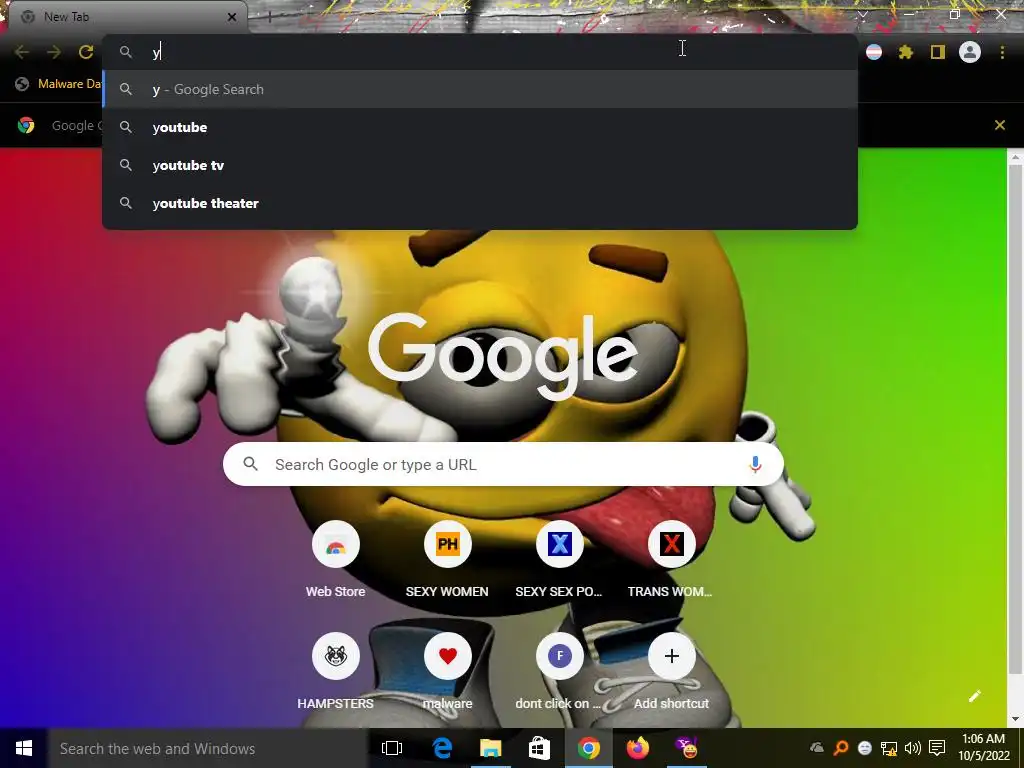Viewport: 1024px width, 768px height.
Task: Open the profile avatar icon
Action: (970, 52)
